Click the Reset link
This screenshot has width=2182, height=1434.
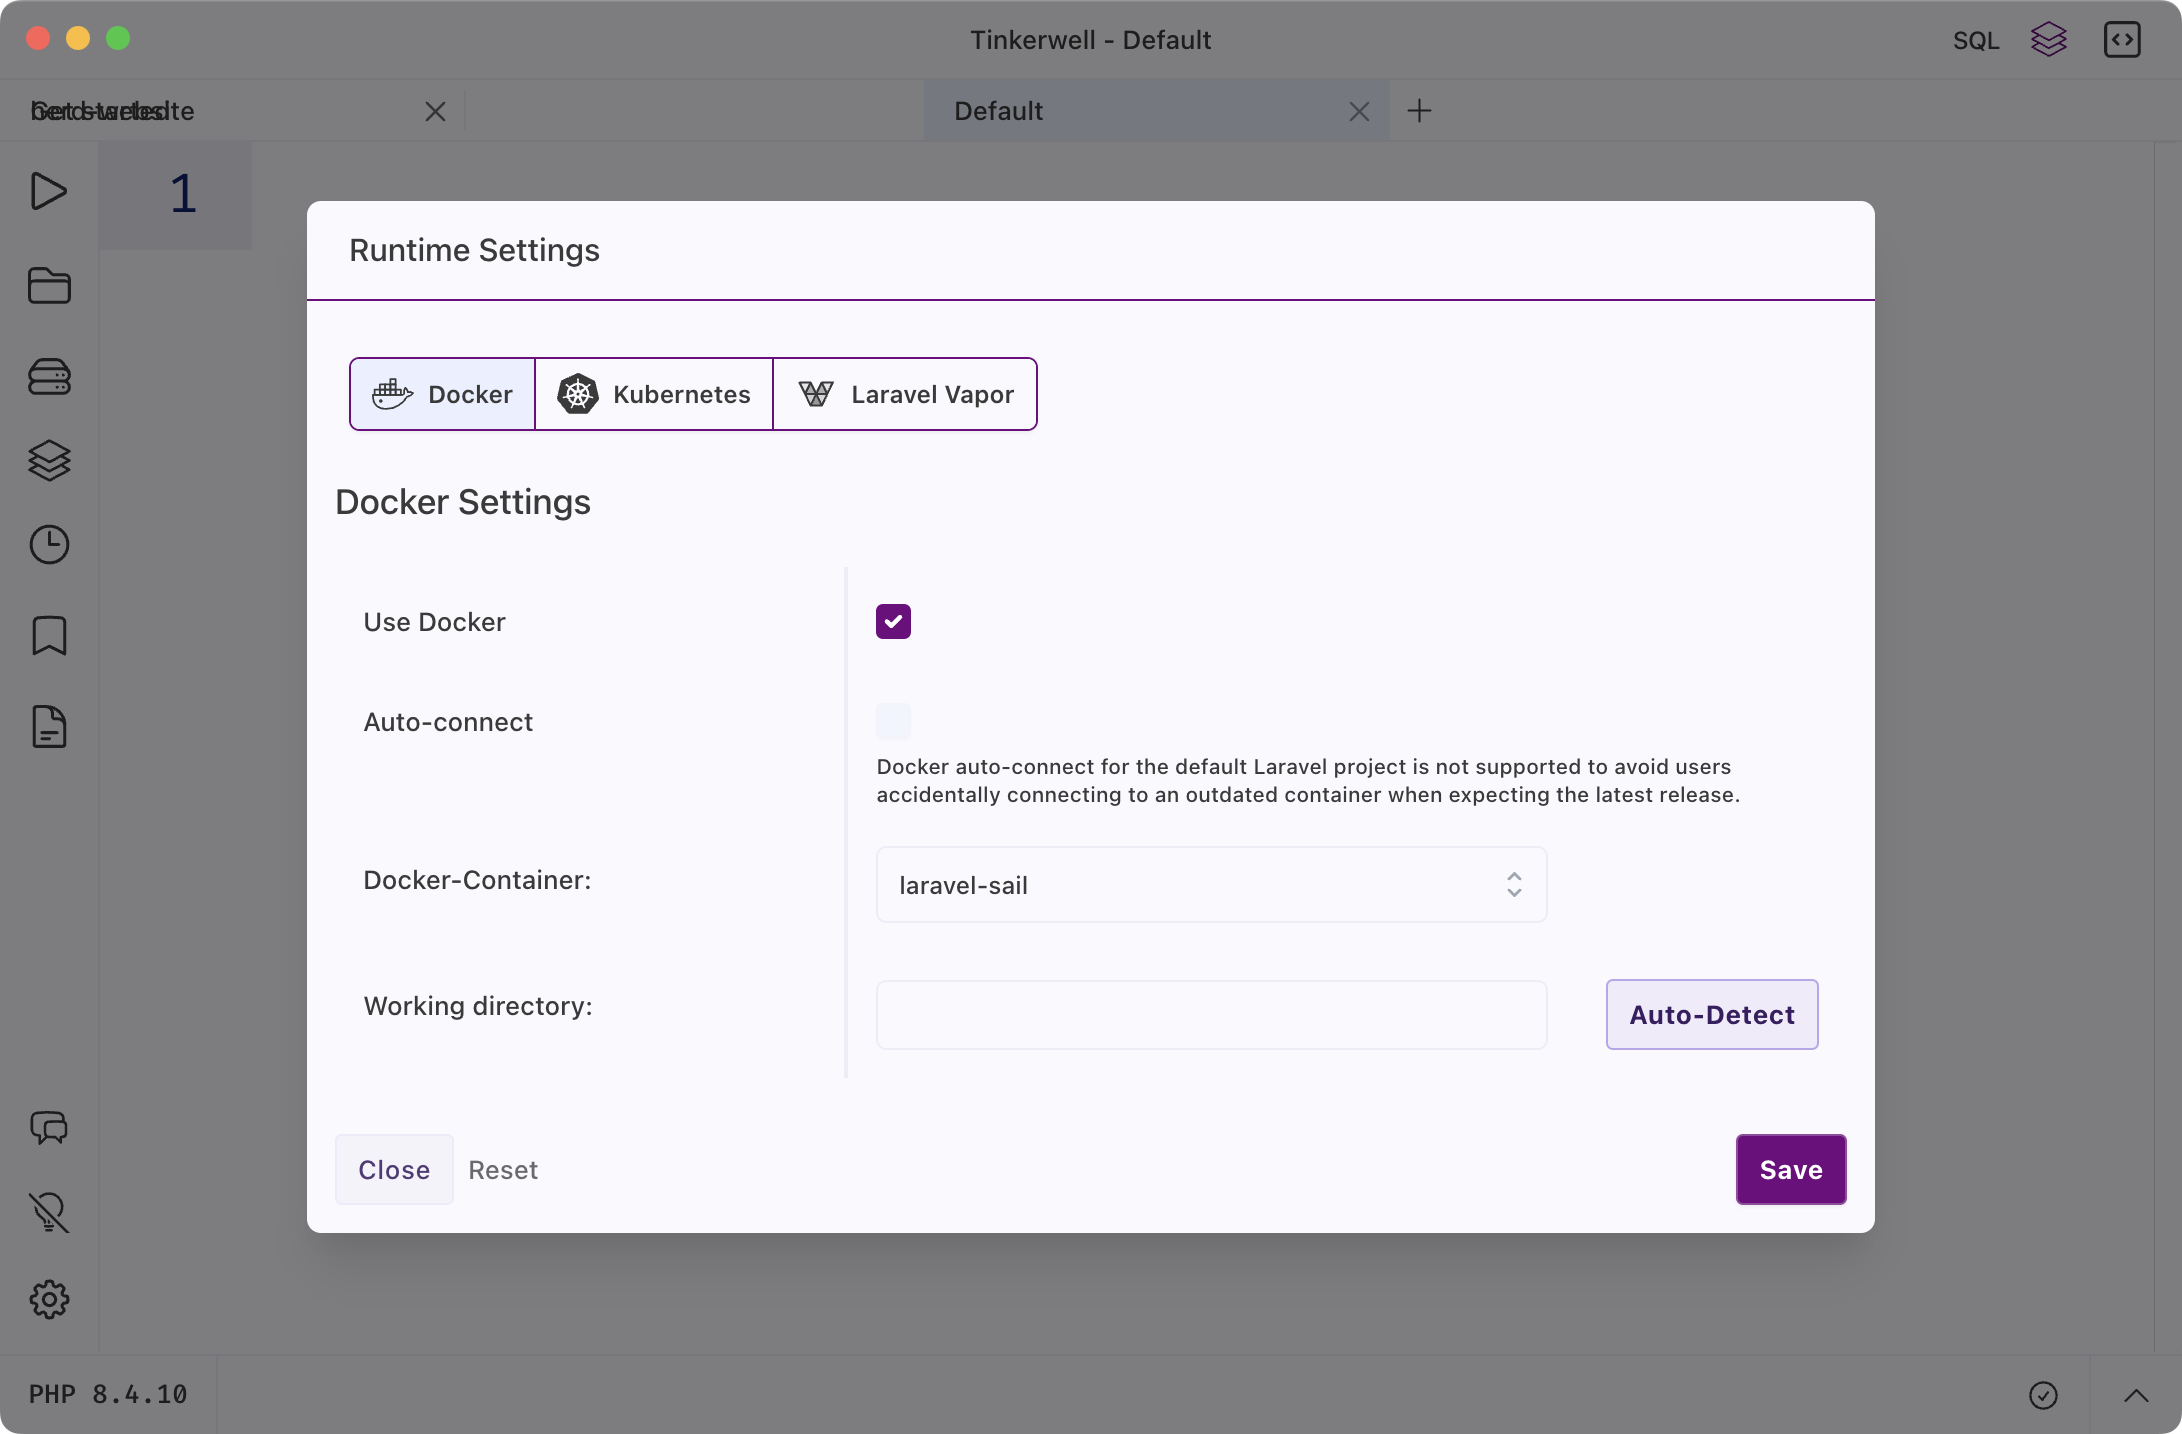click(503, 1170)
